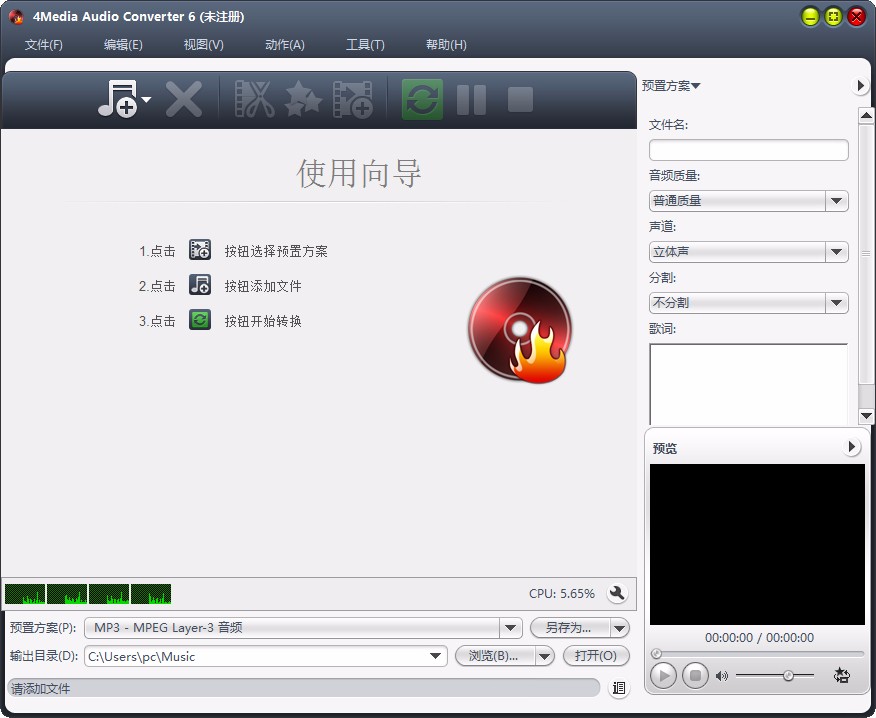Stop conversion with the stop icon
This screenshot has height=718, width=876.
519,100
